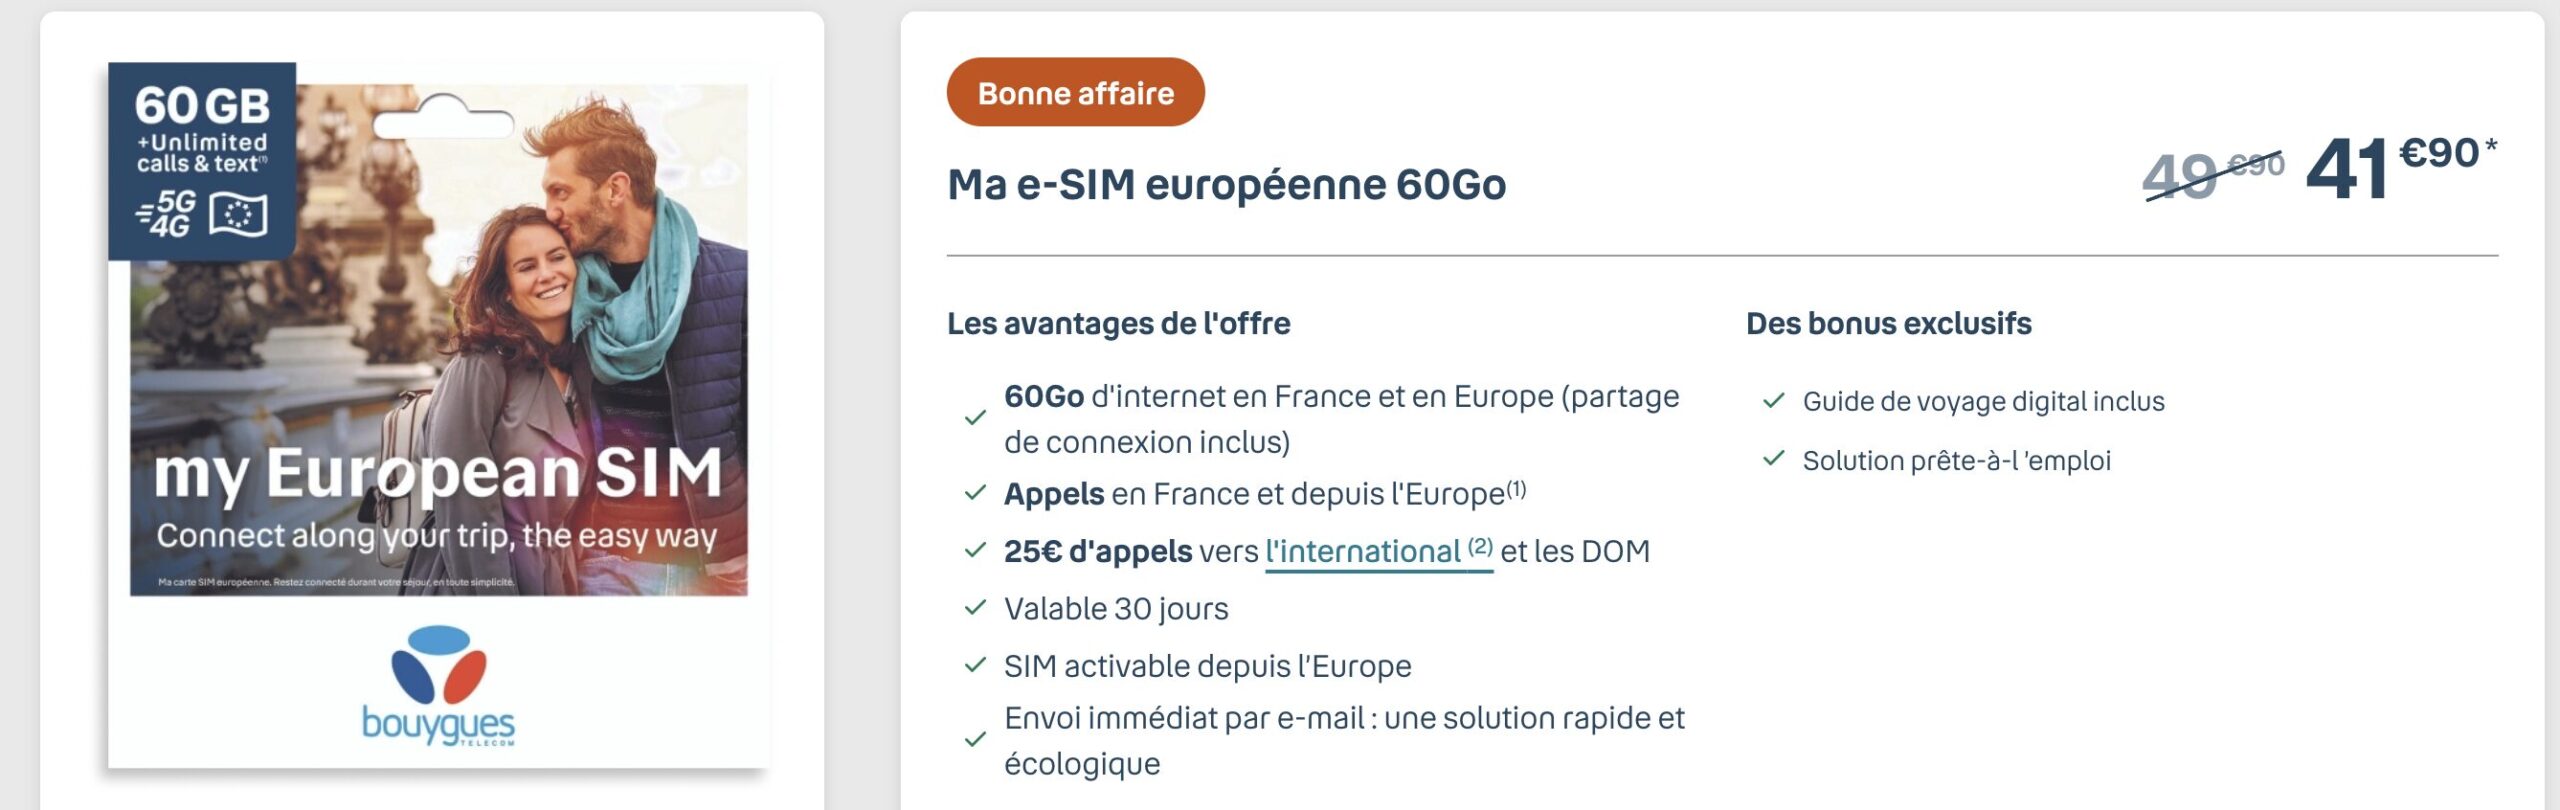Image resolution: width=2560 pixels, height=810 pixels.
Task: Click the 60 GB label on SIM card
Action: pyautogui.click(x=202, y=105)
